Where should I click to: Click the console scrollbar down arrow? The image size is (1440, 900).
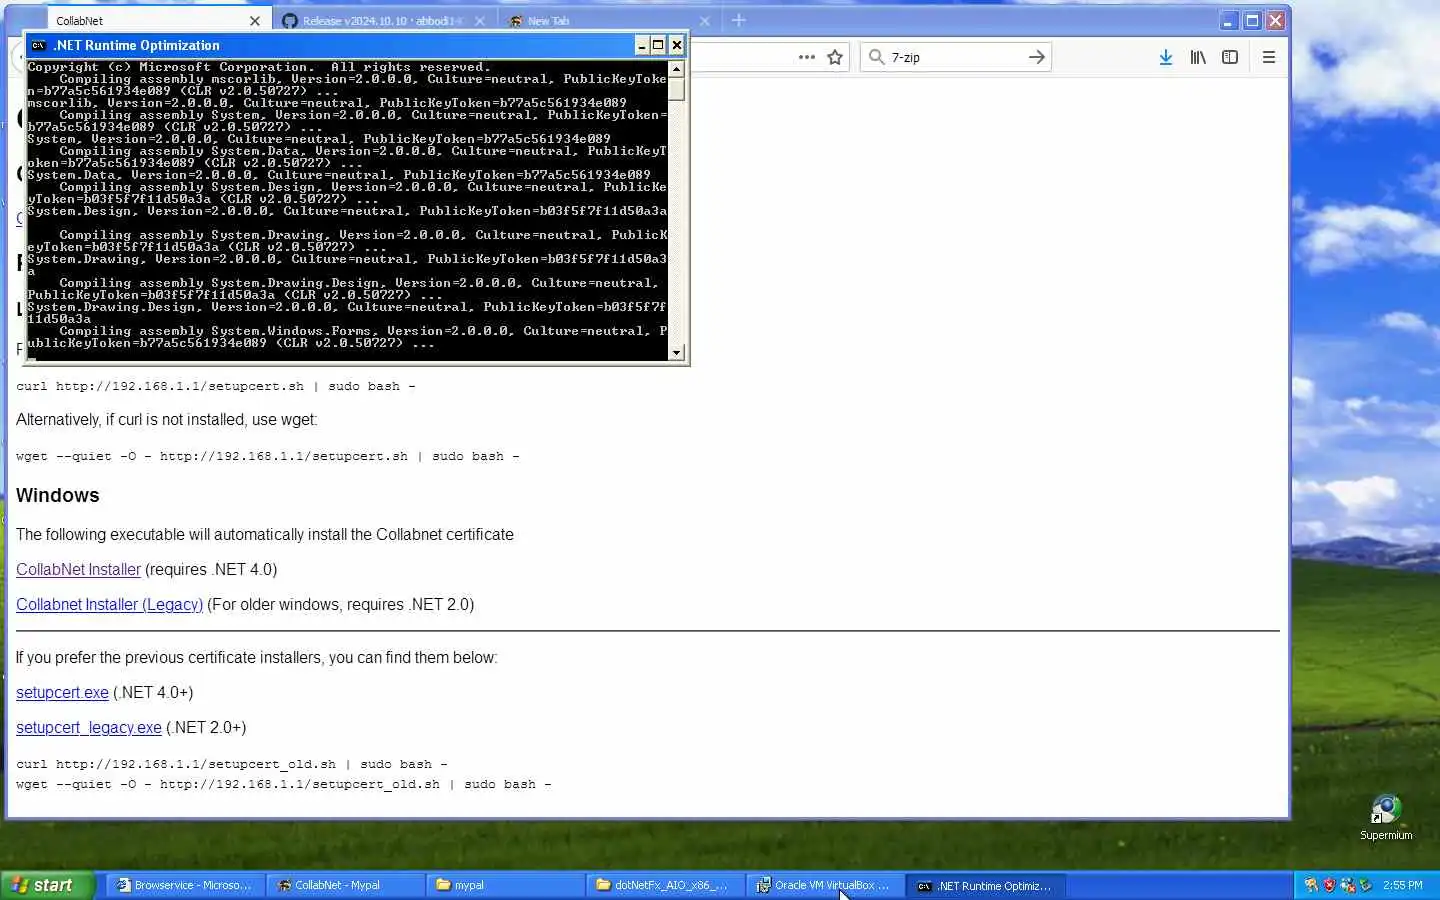pos(677,352)
